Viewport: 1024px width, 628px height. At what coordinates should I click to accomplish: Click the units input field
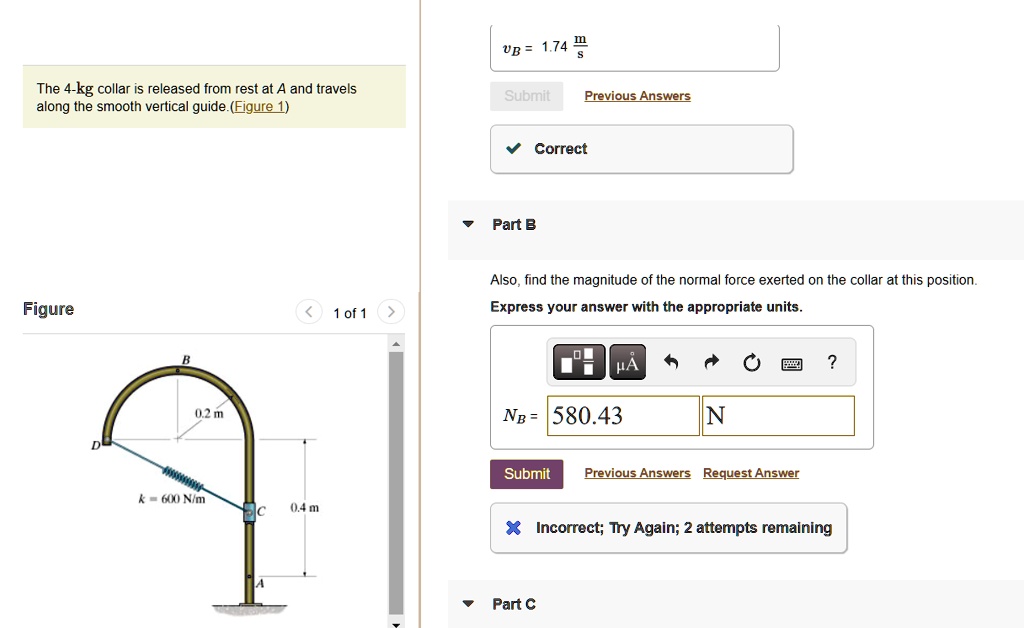coord(779,416)
